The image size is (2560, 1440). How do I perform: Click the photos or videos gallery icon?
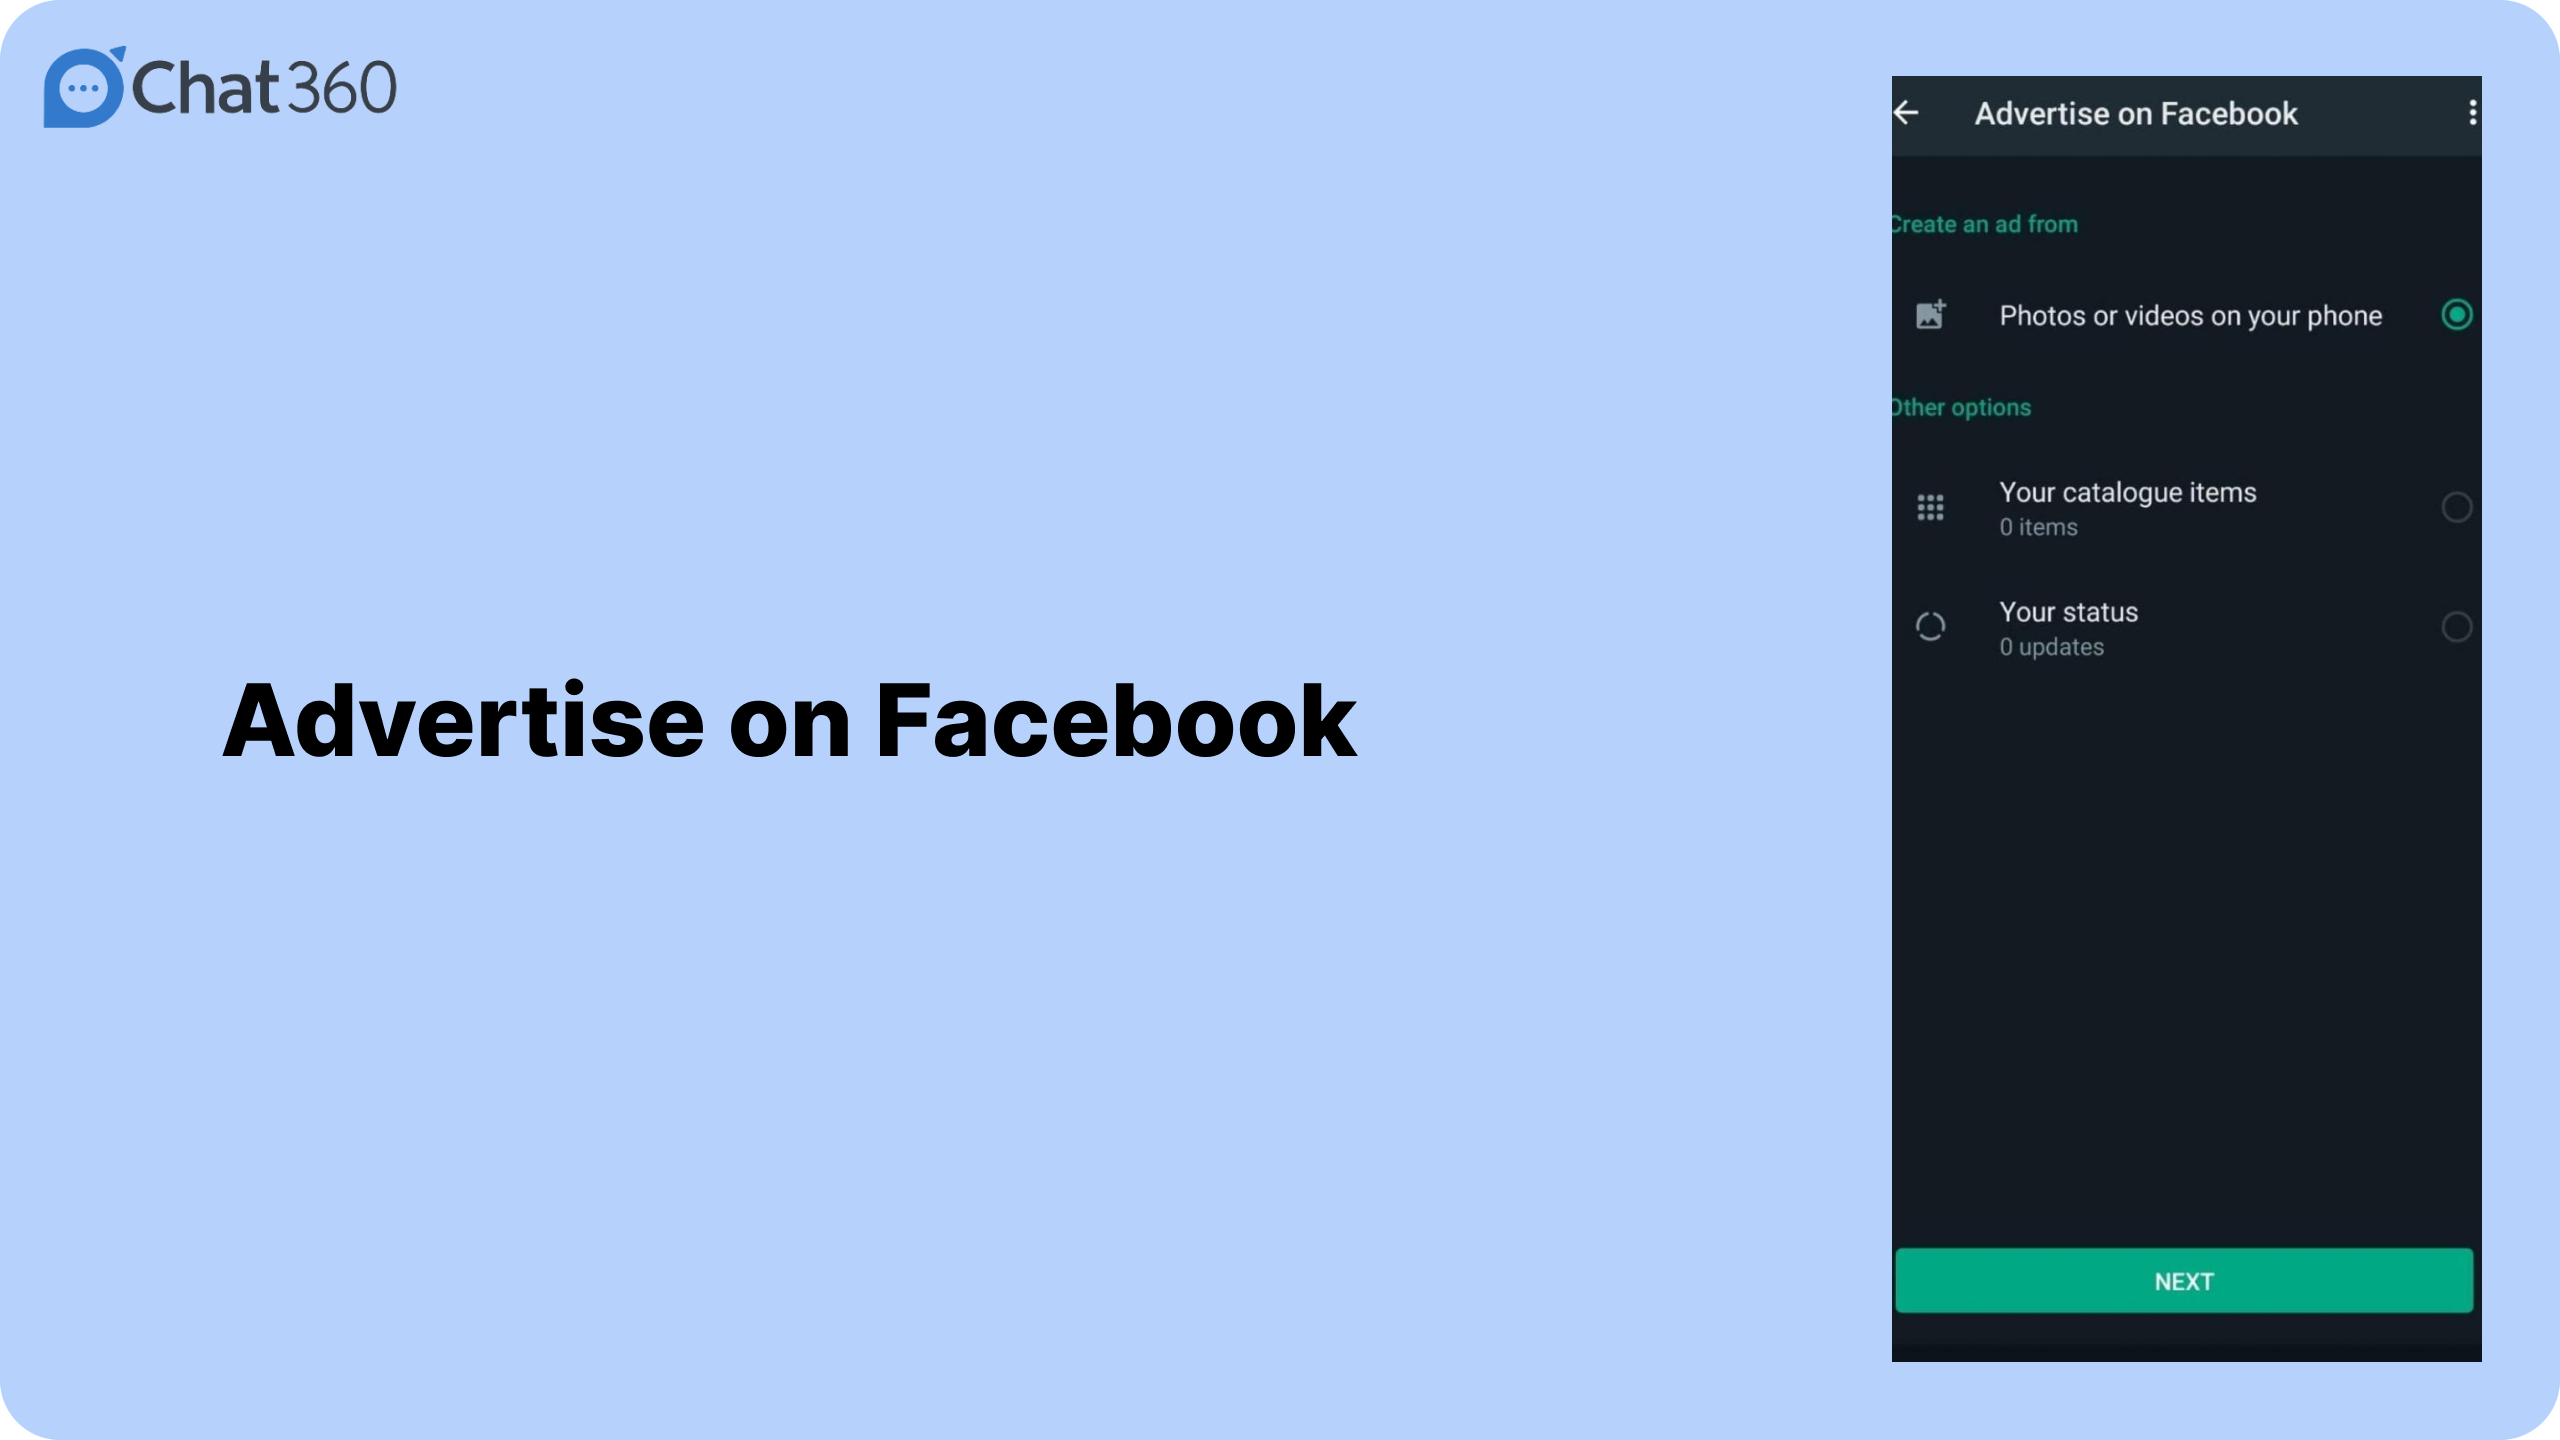point(1931,315)
